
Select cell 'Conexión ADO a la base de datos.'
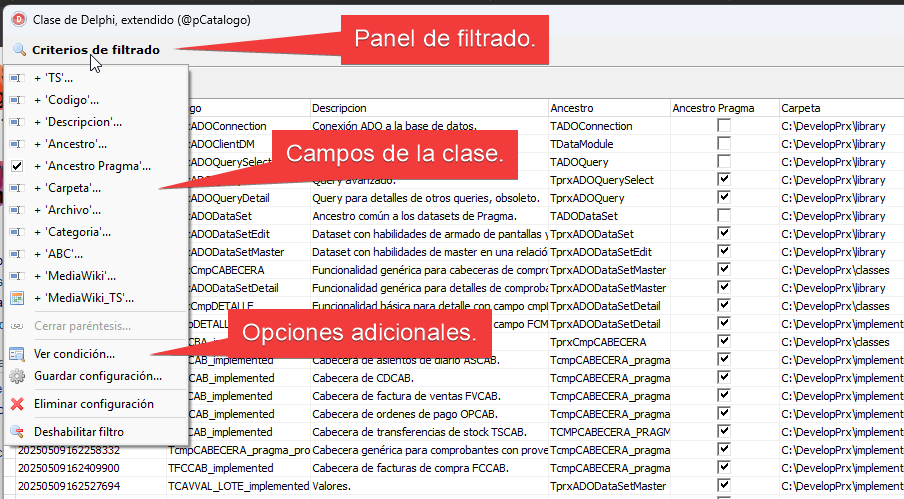pos(430,126)
